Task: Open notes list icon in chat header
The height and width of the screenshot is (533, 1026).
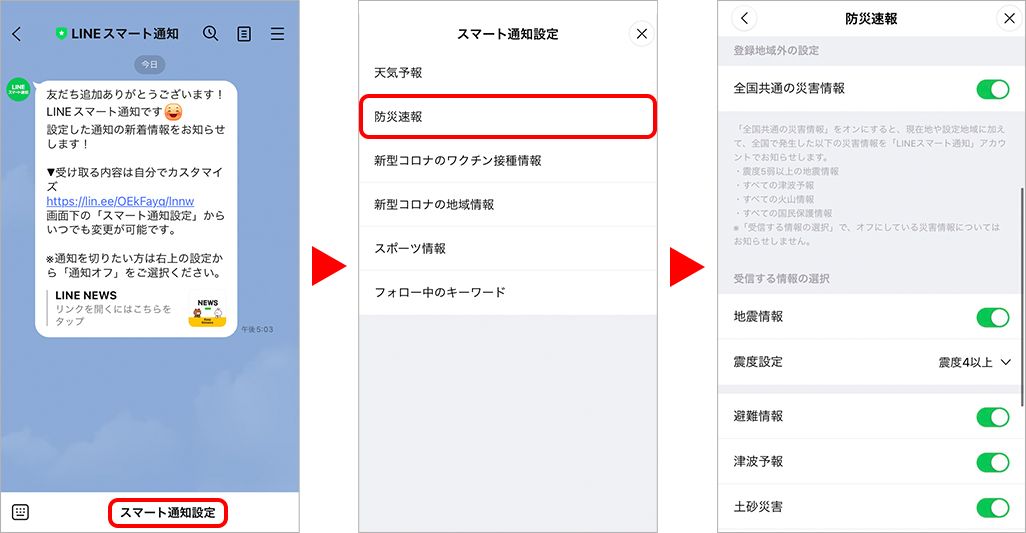Action: [x=244, y=34]
